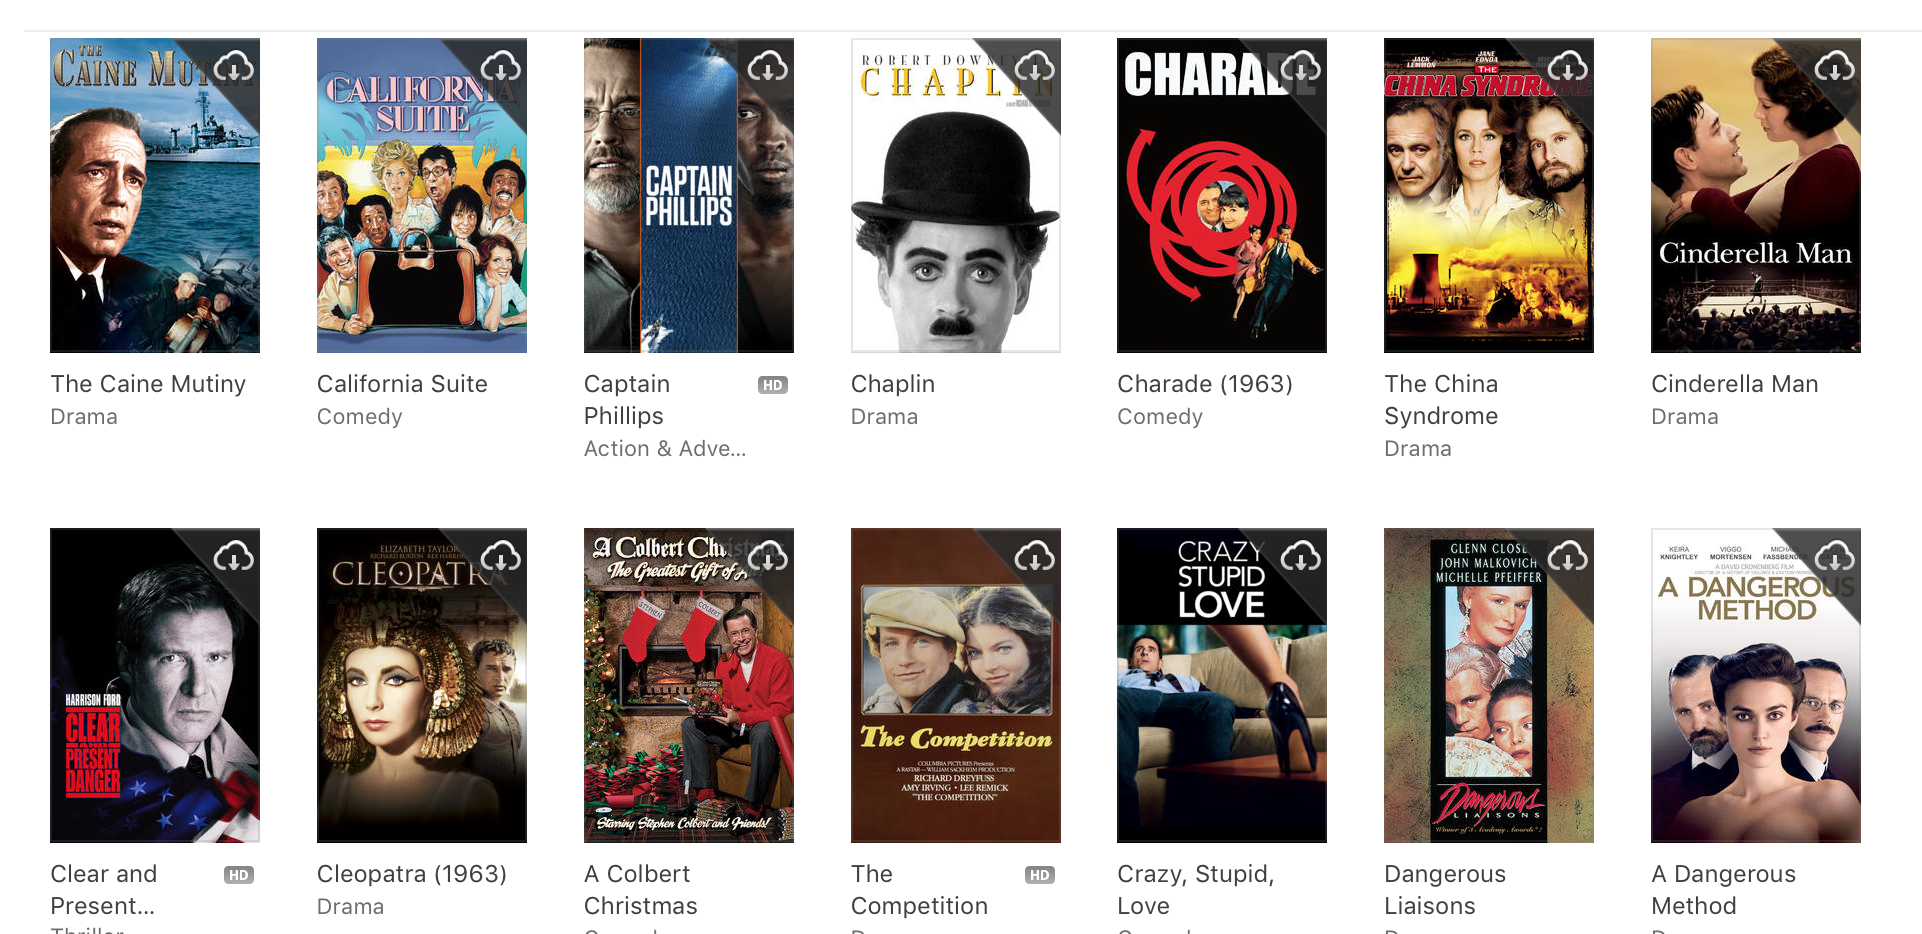Click the Cinderella Man title text

click(1735, 384)
